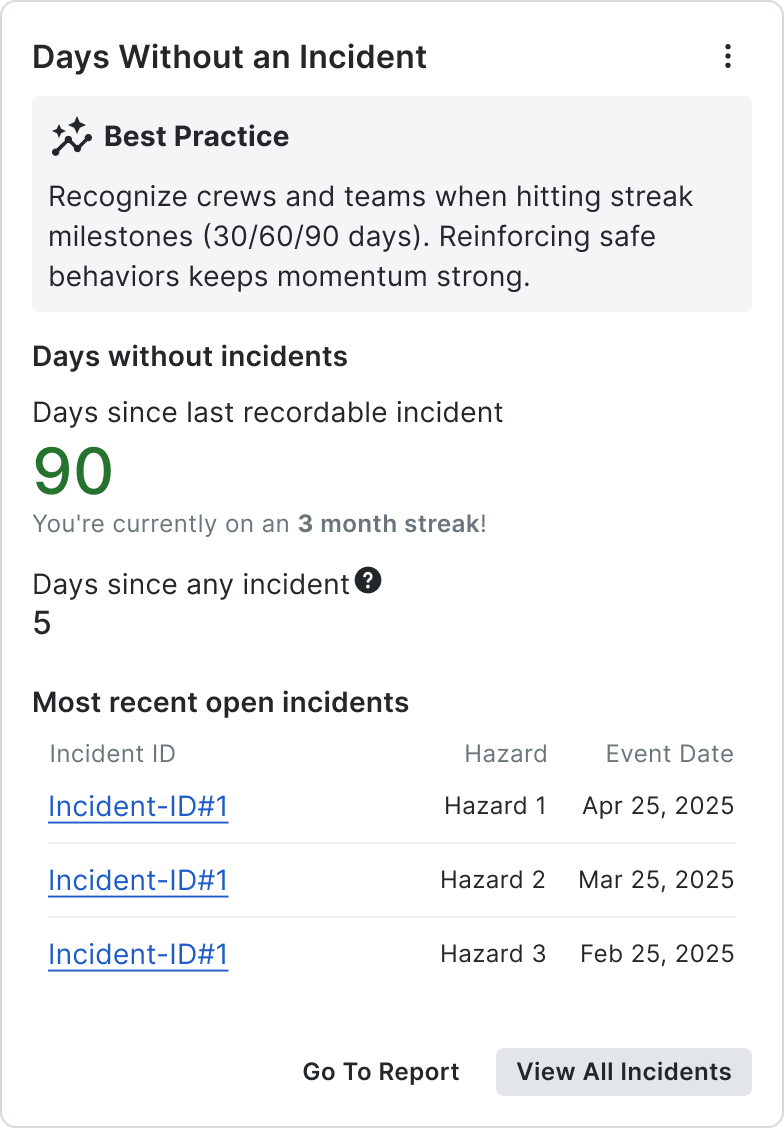Click the '3 month streak' highlighted text

coord(388,523)
